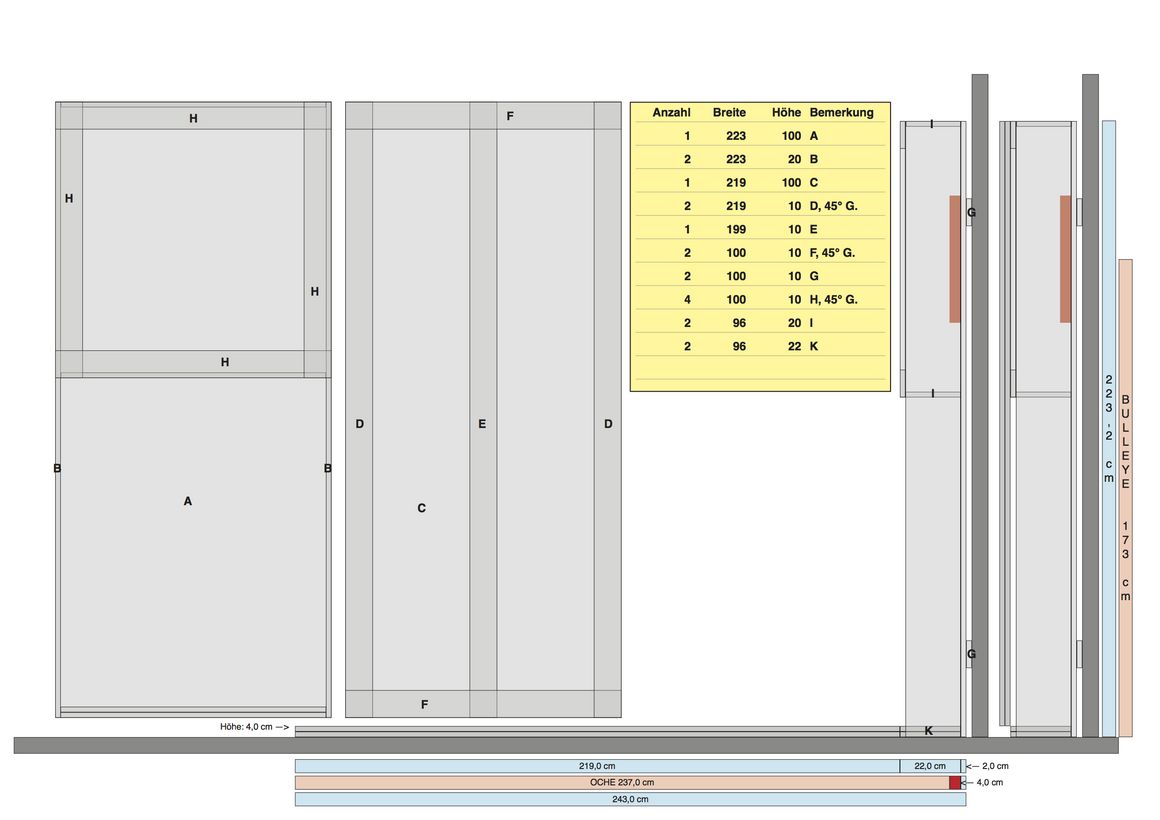Select the Bemerkung column header
The width and height of the screenshot is (1160, 820).
click(841, 113)
